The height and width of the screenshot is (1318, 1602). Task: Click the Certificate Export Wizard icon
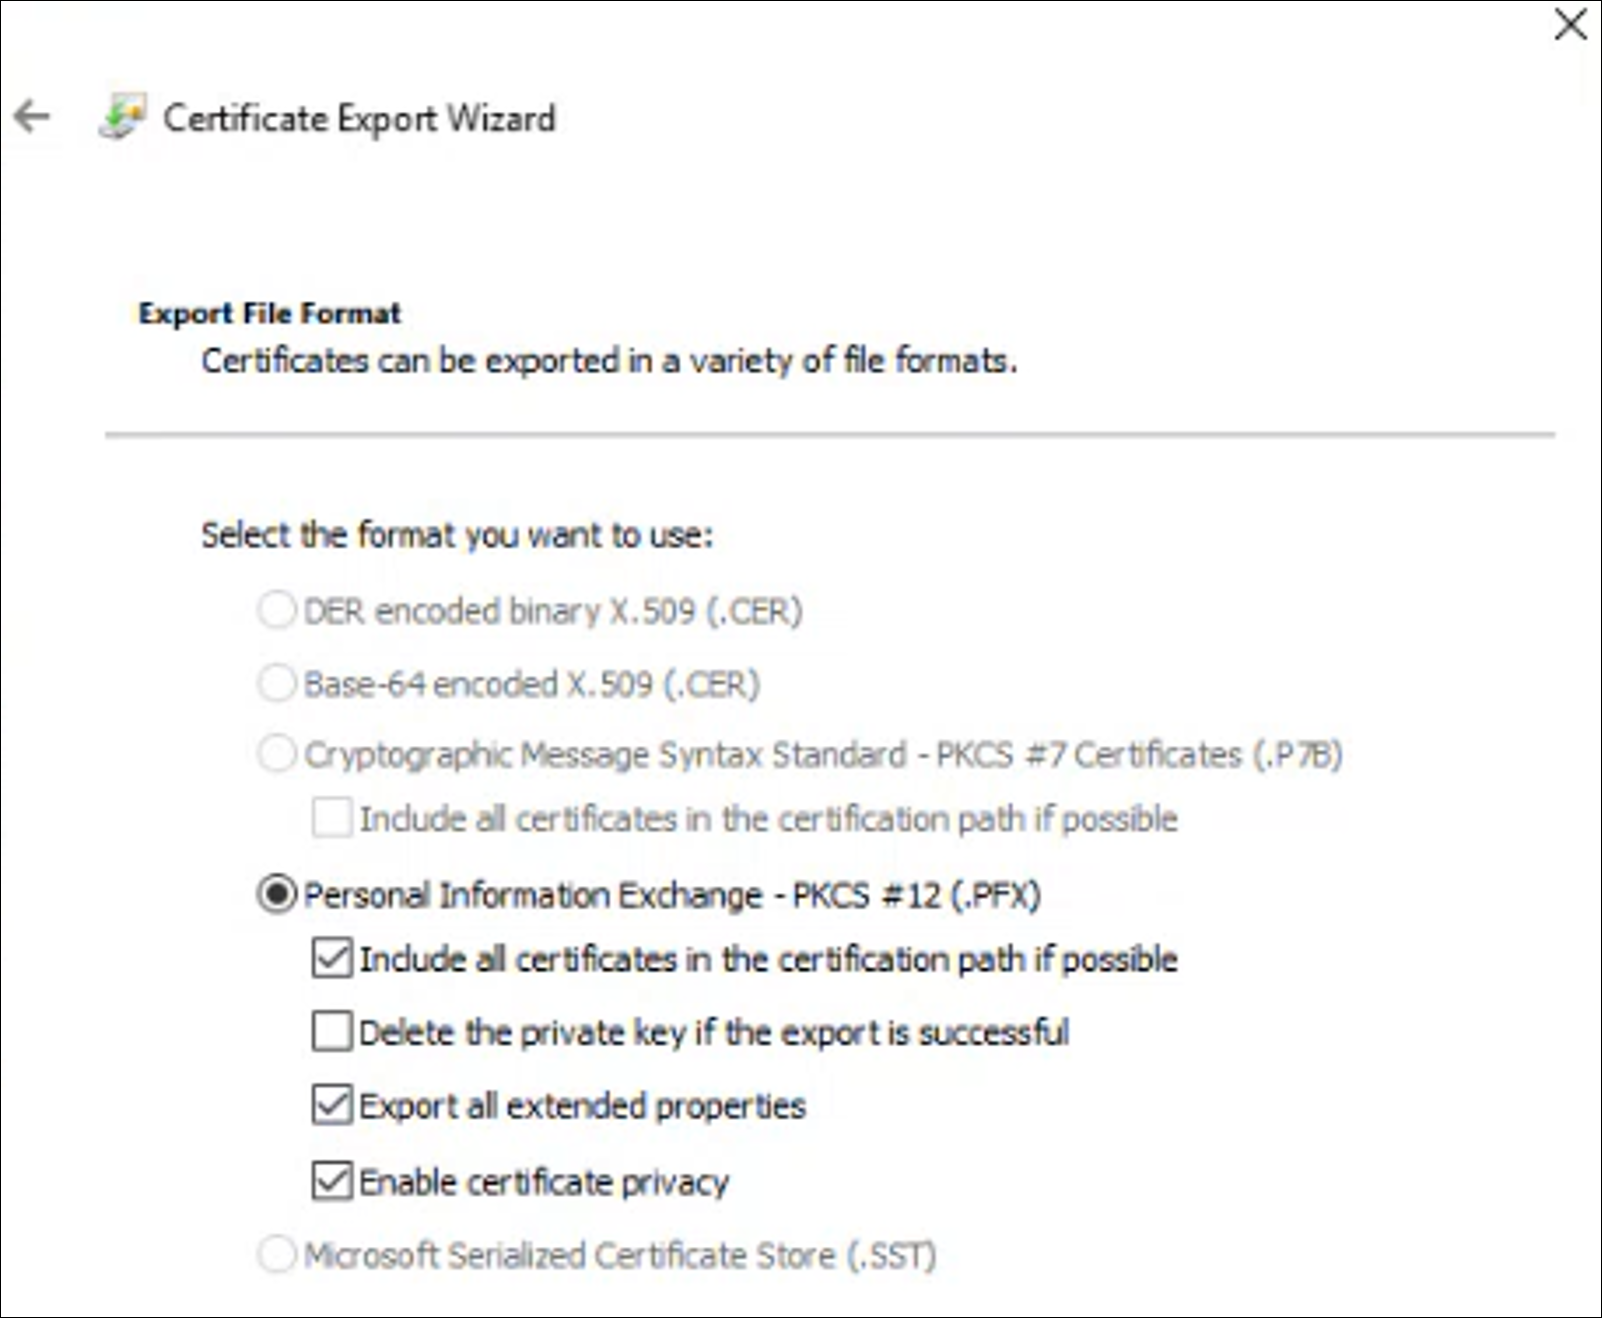pos(123,117)
